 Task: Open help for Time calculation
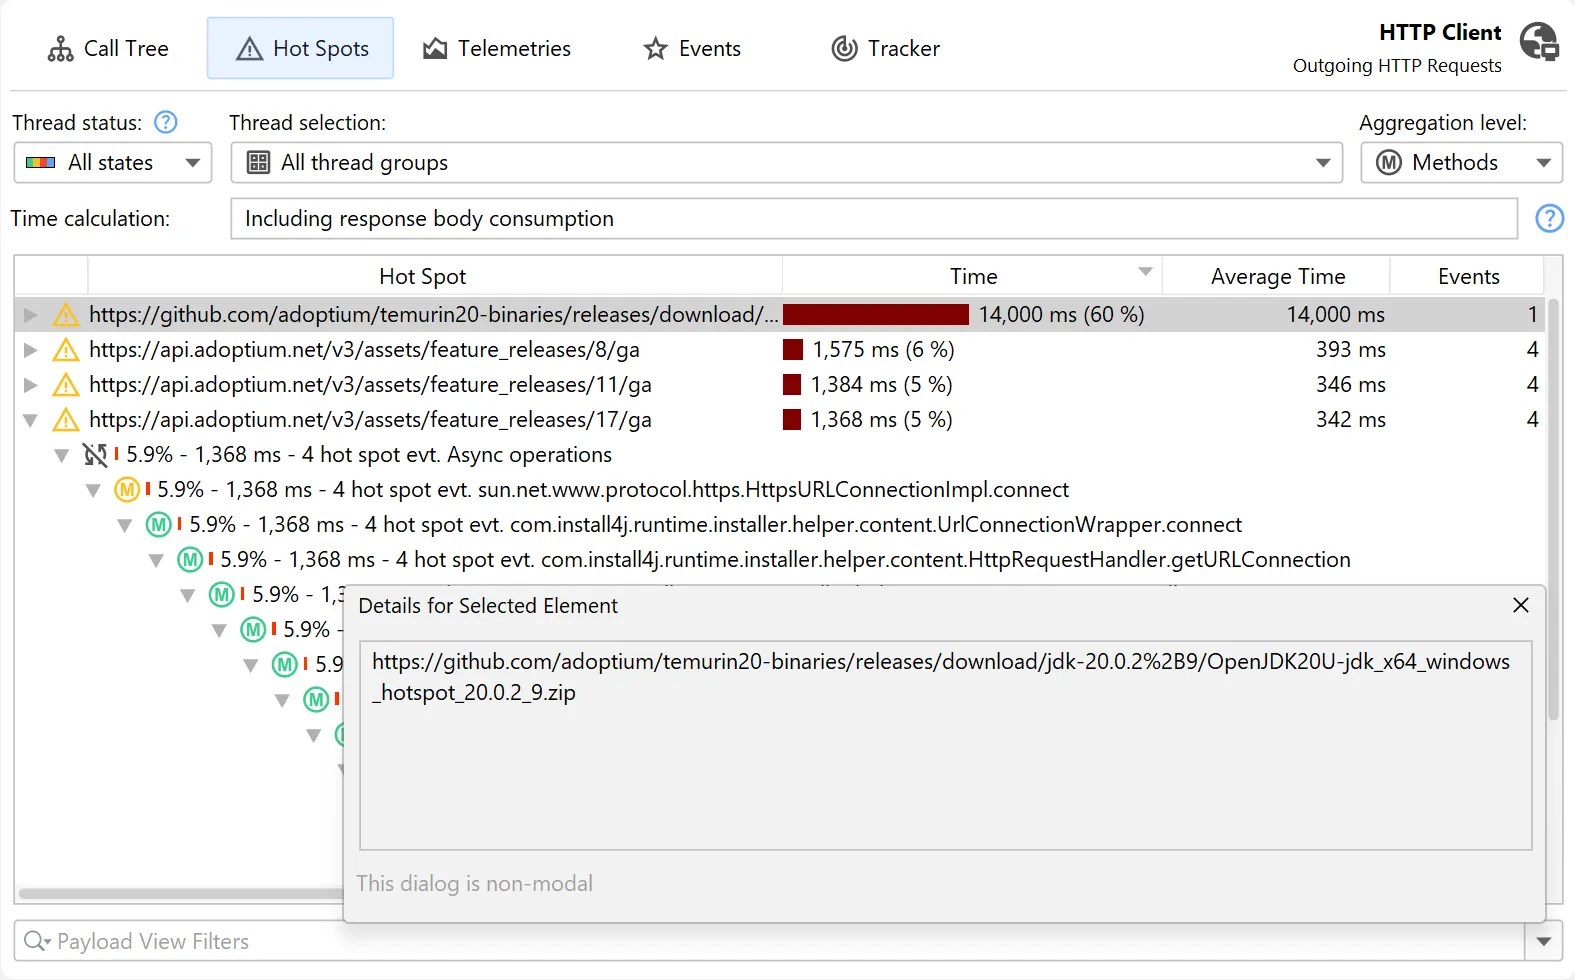click(1549, 218)
